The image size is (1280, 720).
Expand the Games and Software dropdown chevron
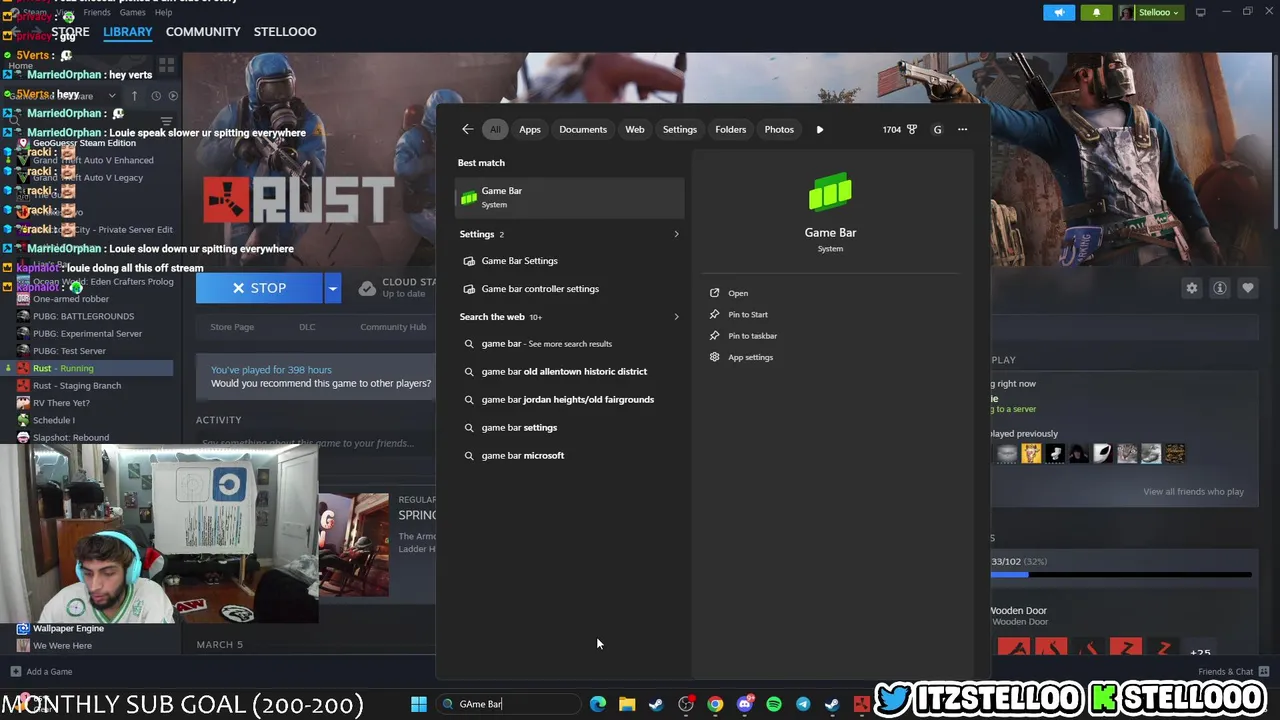(112, 96)
